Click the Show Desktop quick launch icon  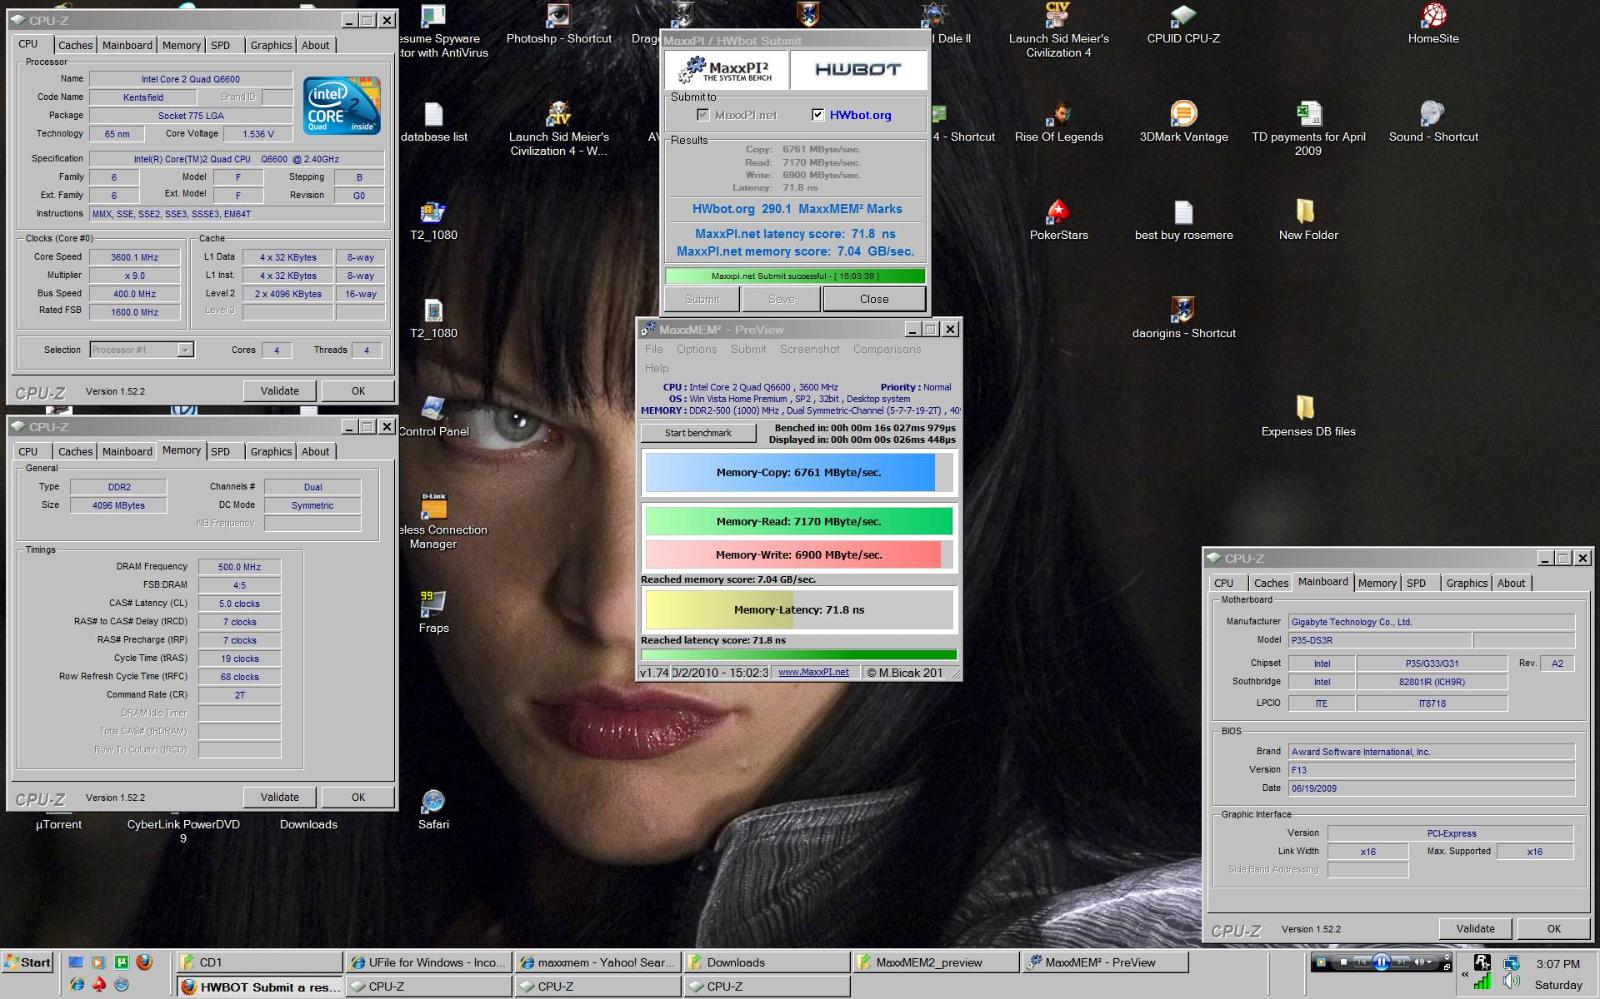[76, 962]
